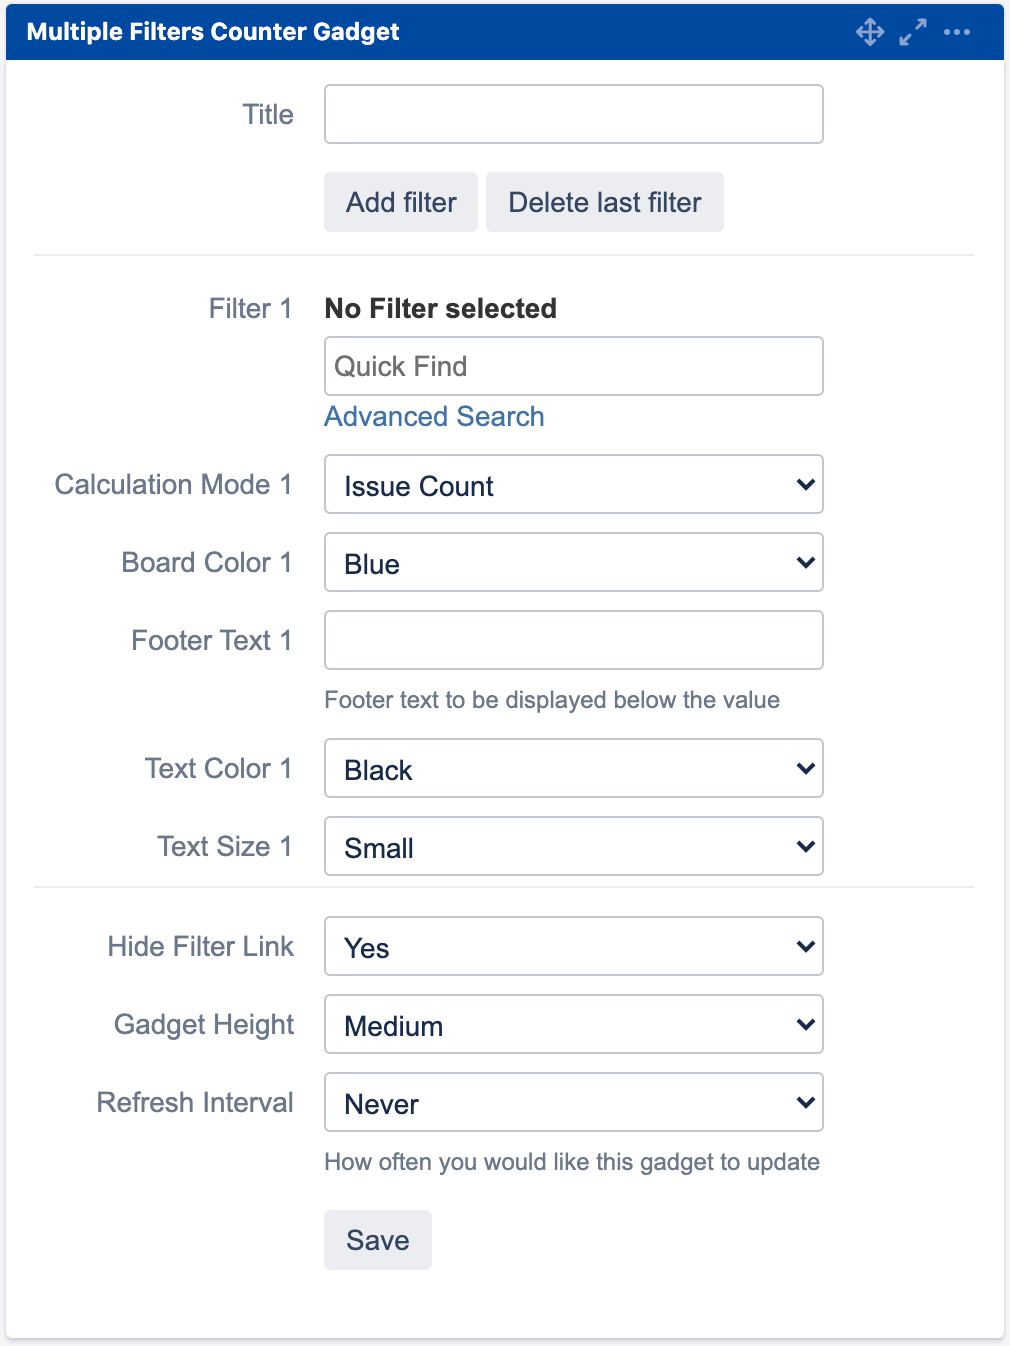Change Text Size 1 from Small
1010x1346 pixels.
pyautogui.click(x=574, y=847)
